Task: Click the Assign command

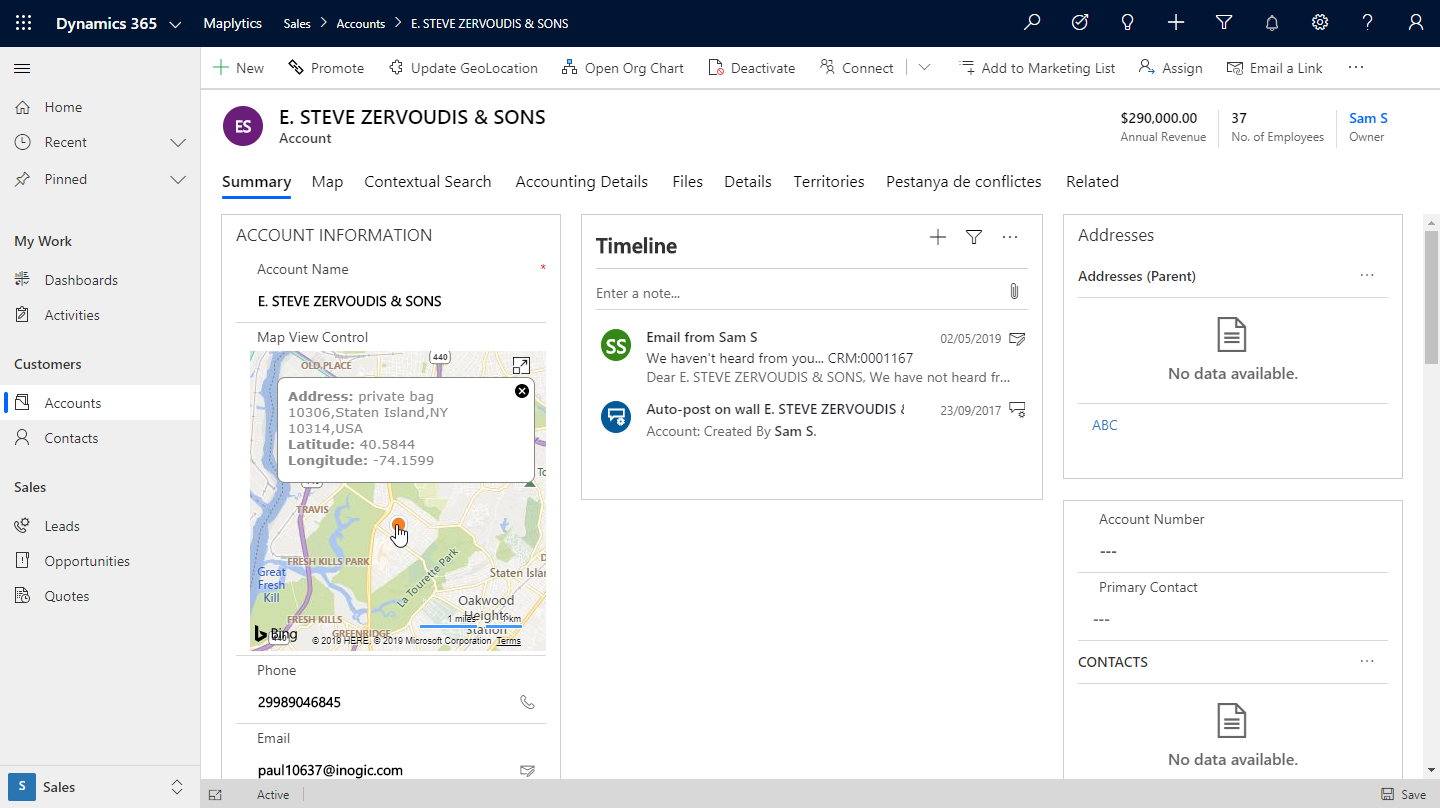Action: [x=1171, y=68]
